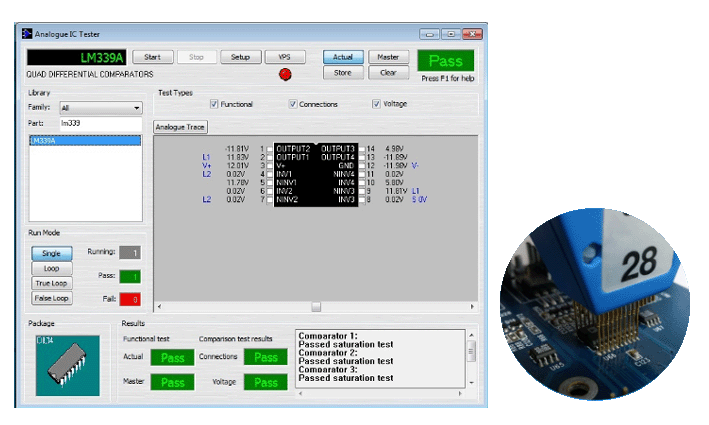Viewport: 709px width, 425px height.
Task: Open the Family dropdown list
Action: point(137,108)
